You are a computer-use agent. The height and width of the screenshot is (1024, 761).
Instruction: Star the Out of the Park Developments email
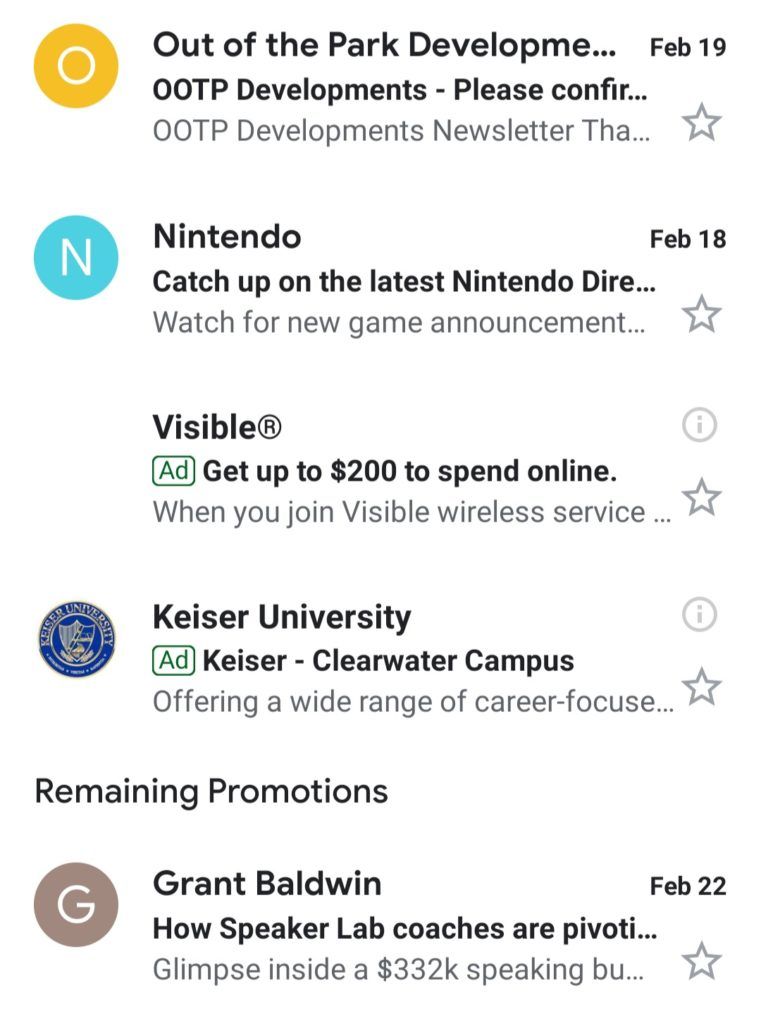point(702,122)
